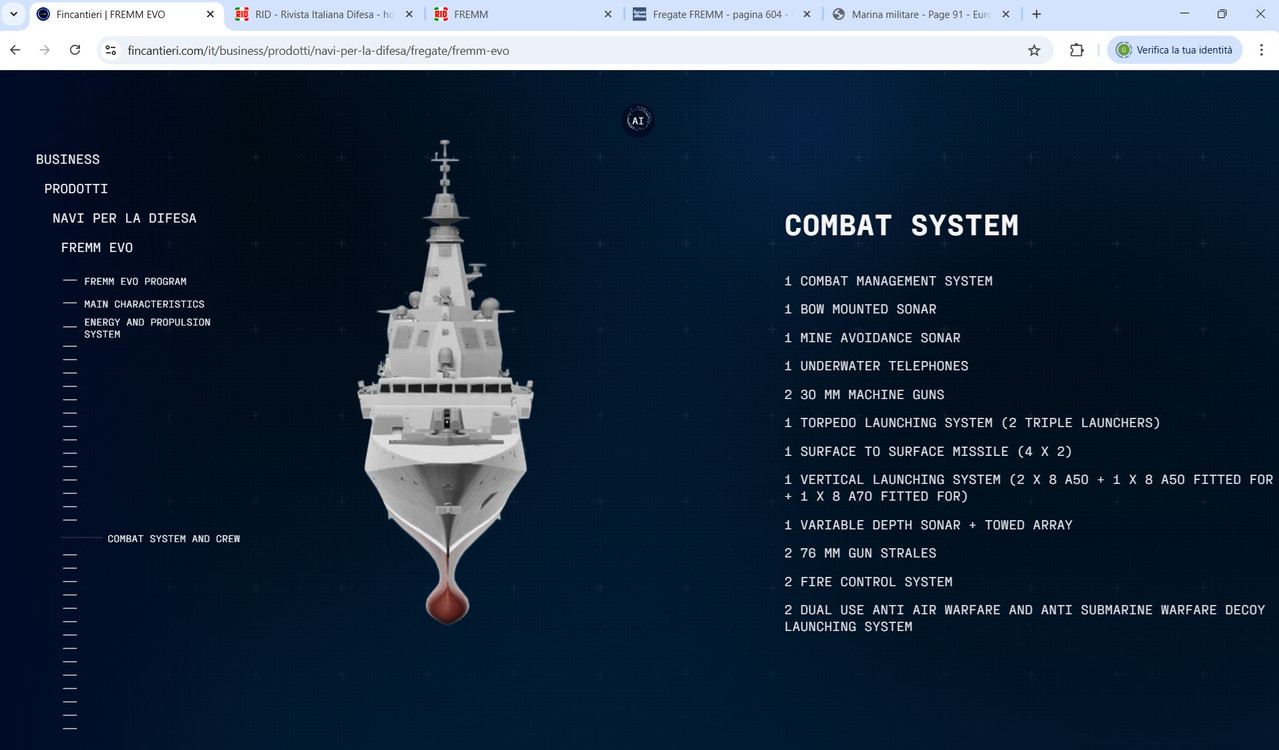This screenshot has height=750, width=1279.
Task: Select COMBAT SYSTEM AND CREW section marker
Action: [x=174, y=539]
